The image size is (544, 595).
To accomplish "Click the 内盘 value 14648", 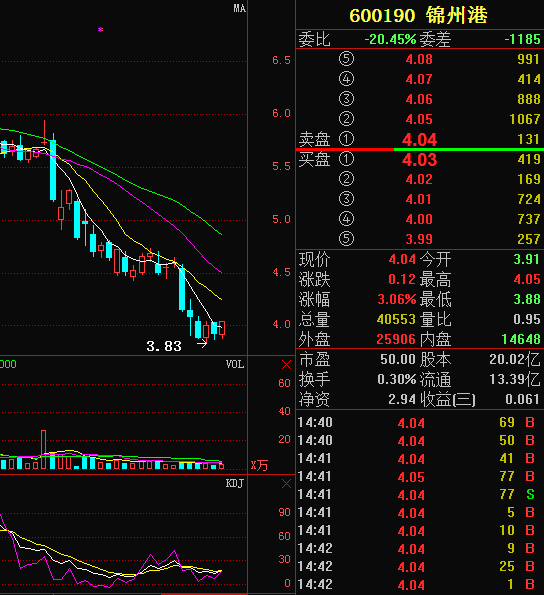I will point(521,339).
